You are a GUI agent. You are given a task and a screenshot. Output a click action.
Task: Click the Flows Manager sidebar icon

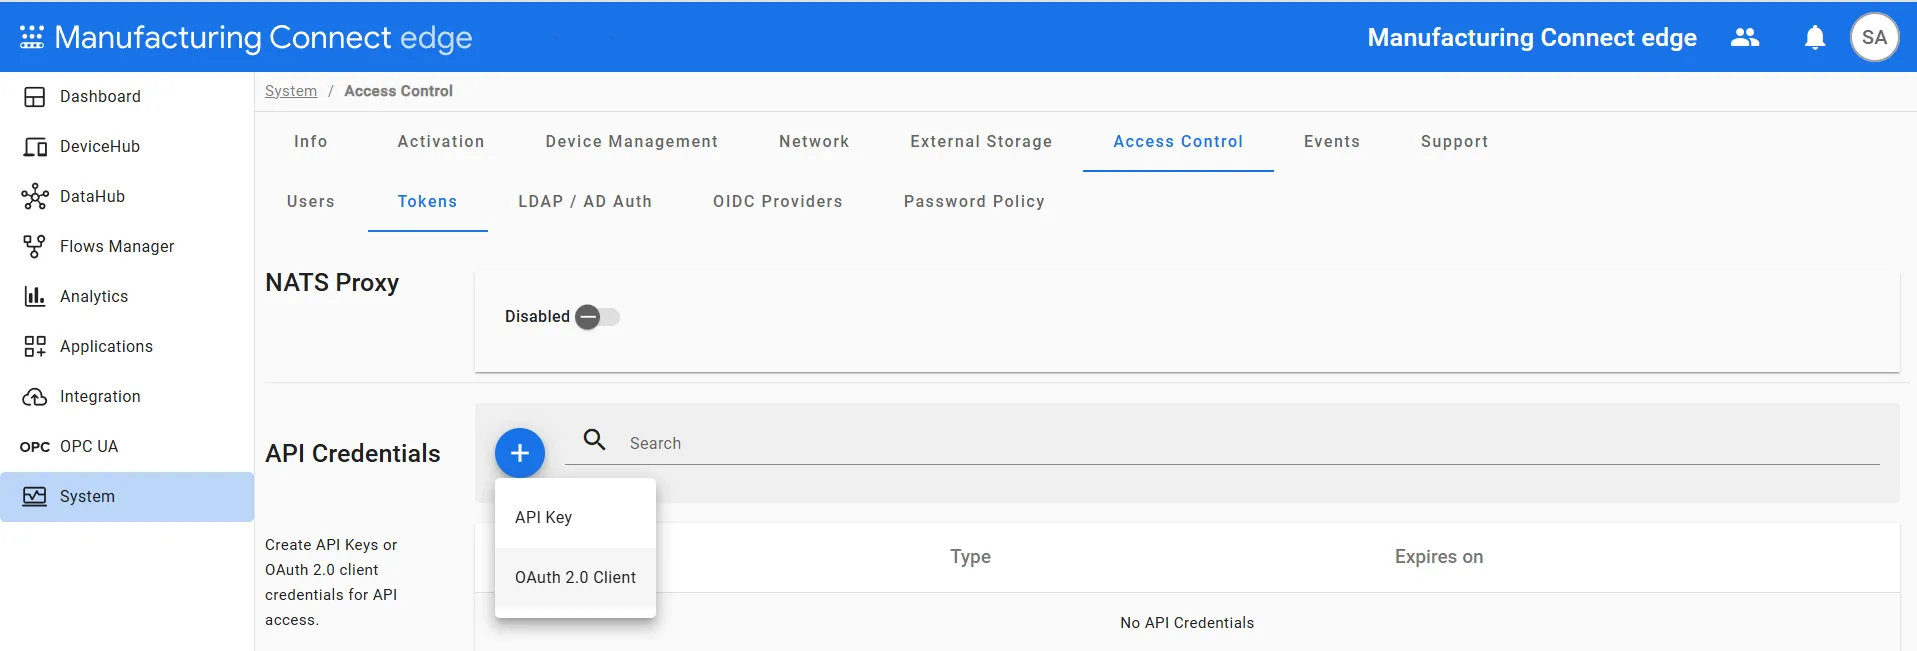click(35, 247)
